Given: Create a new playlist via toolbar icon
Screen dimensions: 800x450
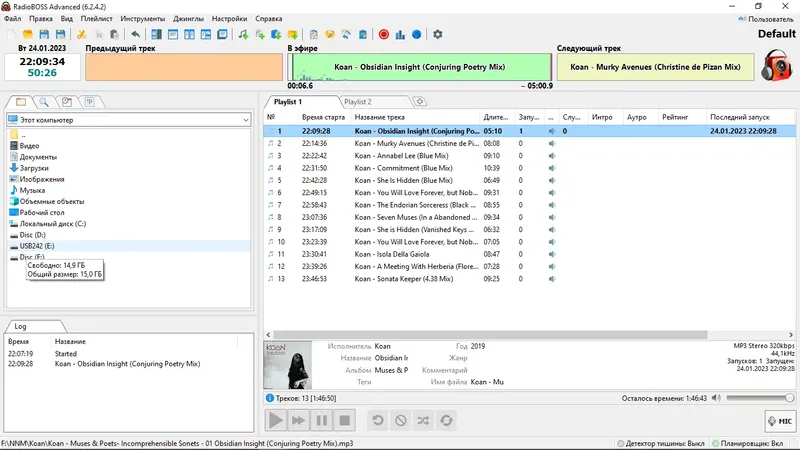Looking at the screenshot, I should pyautogui.click(x=11, y=34).
